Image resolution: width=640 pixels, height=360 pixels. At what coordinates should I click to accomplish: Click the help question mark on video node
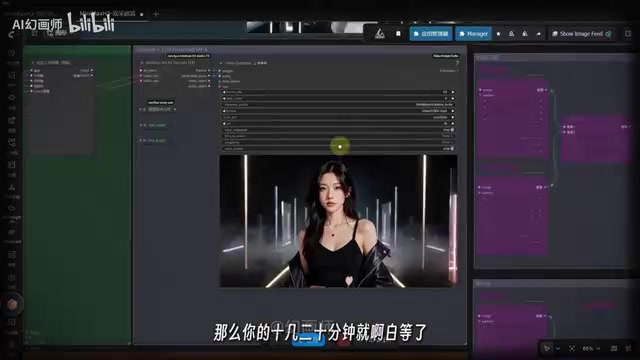click(457, 63)
